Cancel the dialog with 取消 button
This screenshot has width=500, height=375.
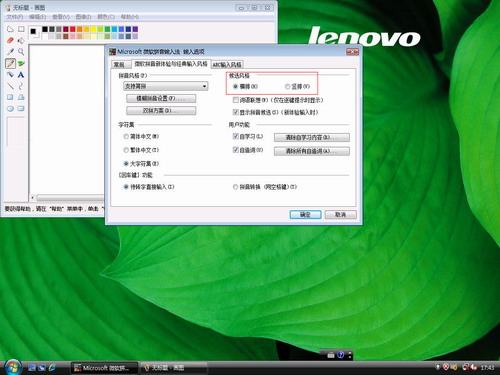[340, 215]
